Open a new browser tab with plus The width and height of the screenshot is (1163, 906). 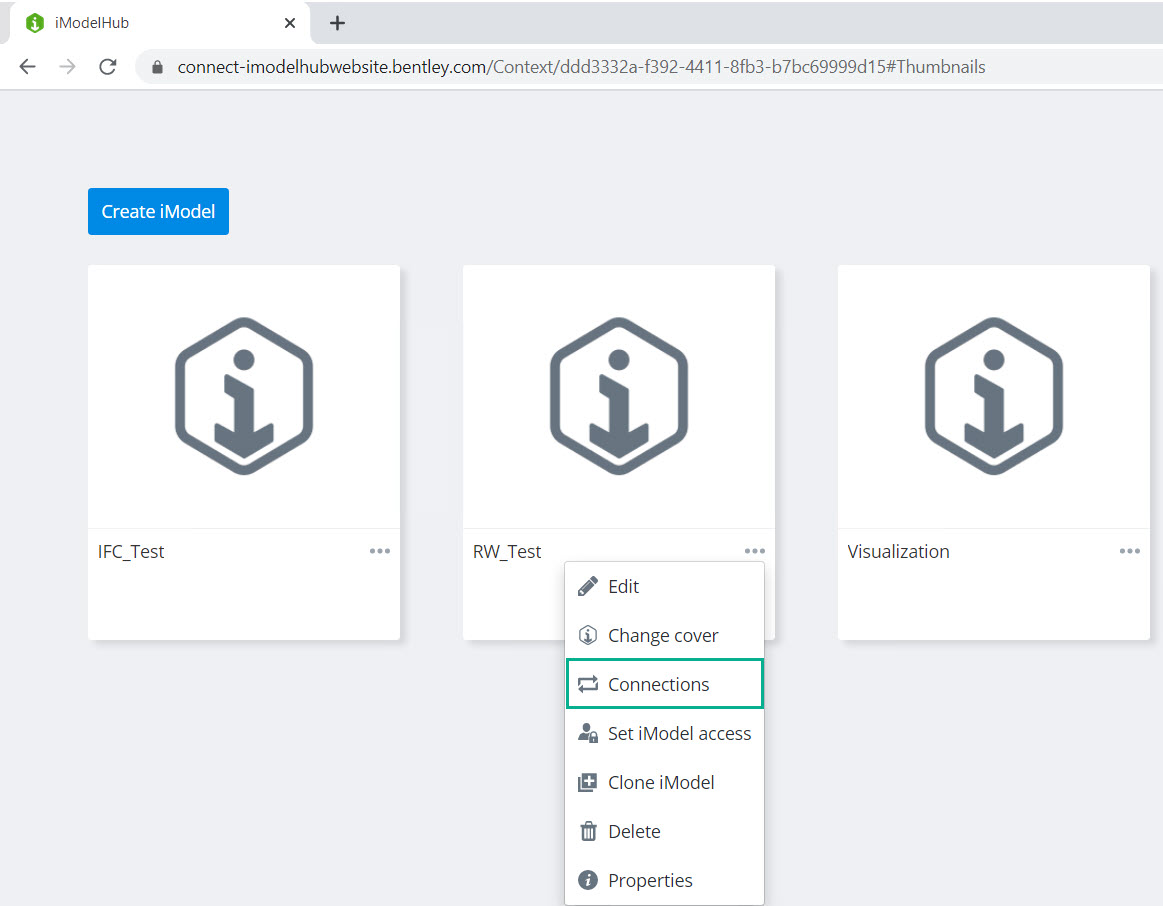click(x=337, y=23)
